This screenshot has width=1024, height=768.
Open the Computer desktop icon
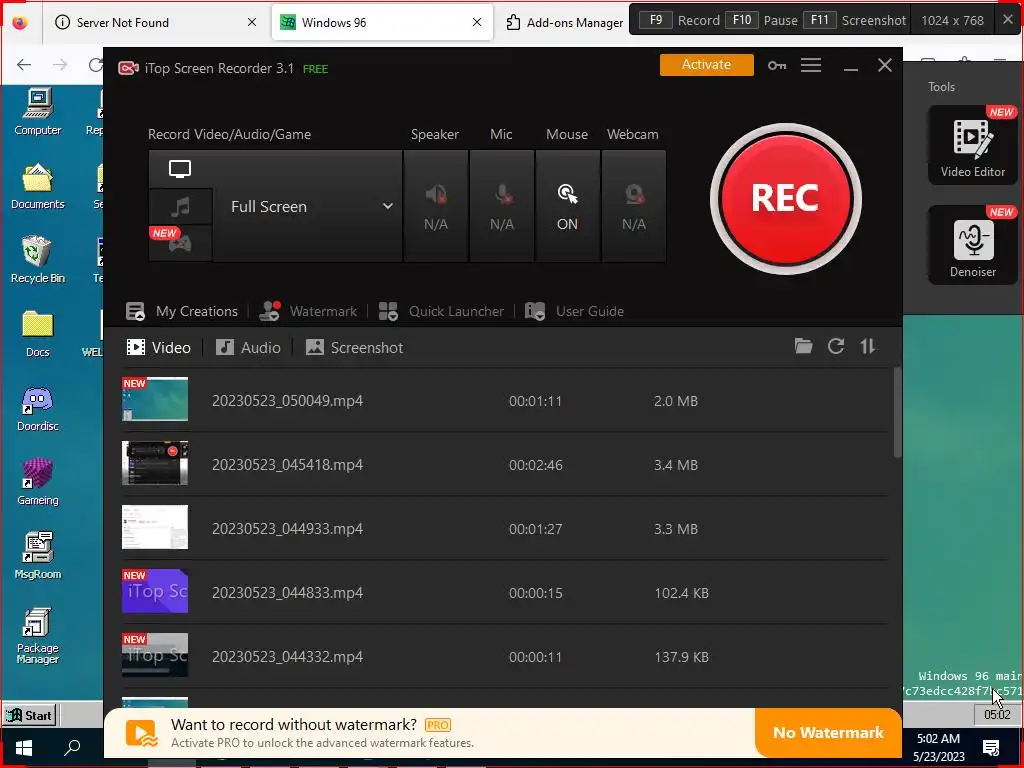coord(38,112)
